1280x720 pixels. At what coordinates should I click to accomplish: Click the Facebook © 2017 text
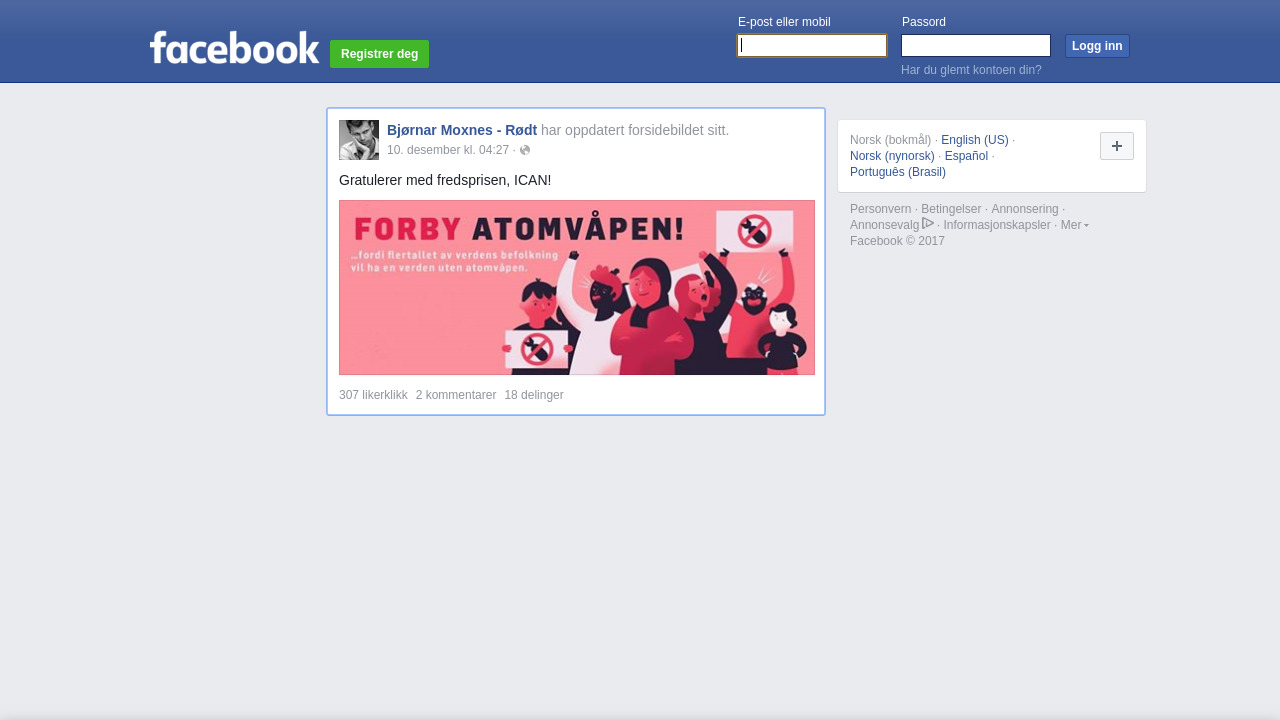(x=897, y=241)
